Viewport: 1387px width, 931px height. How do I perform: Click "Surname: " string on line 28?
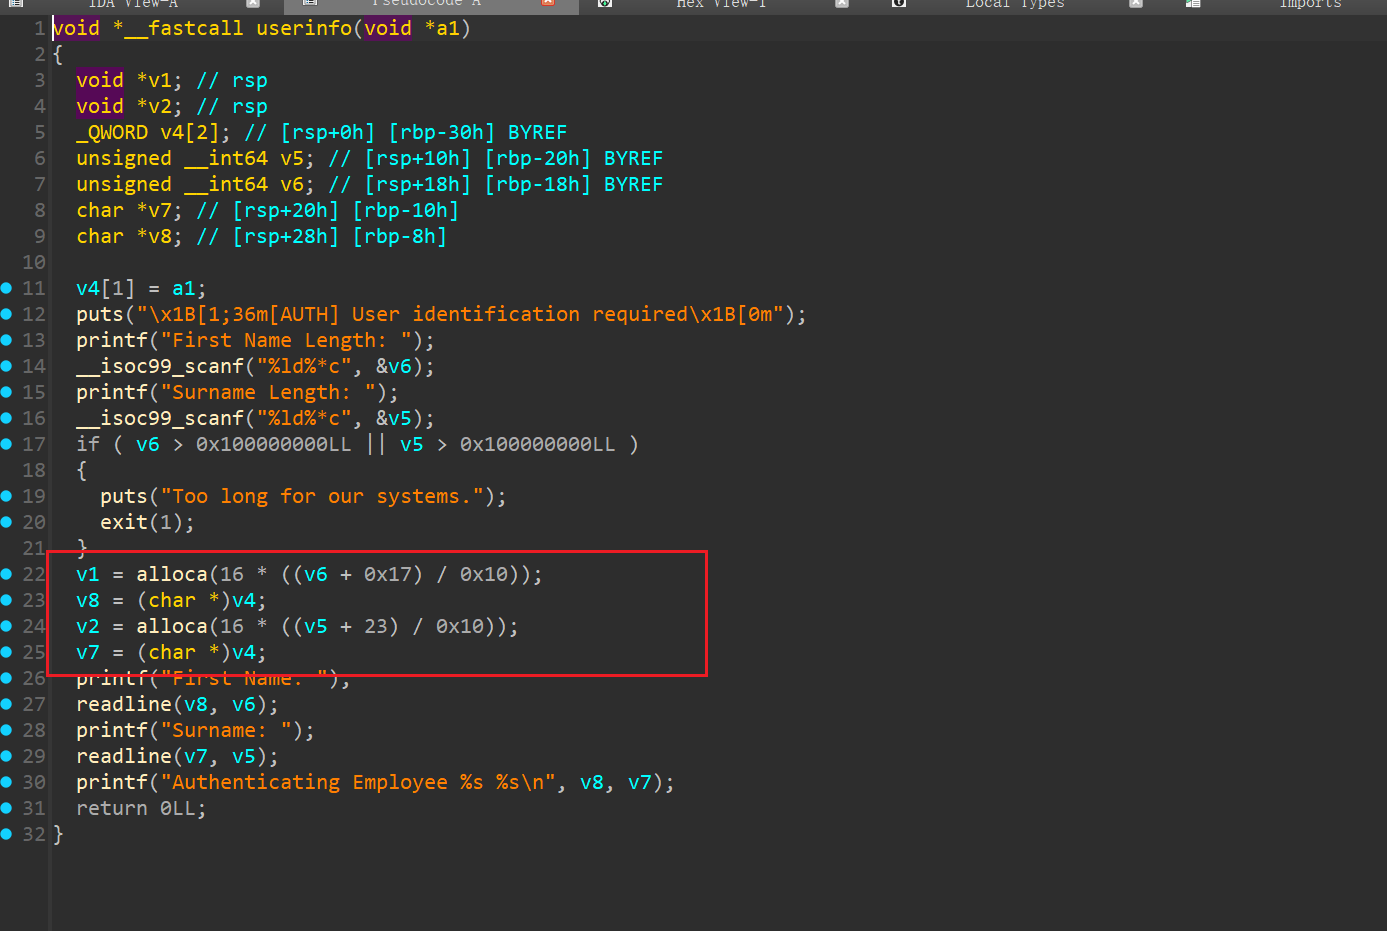(x=226, y=730)
